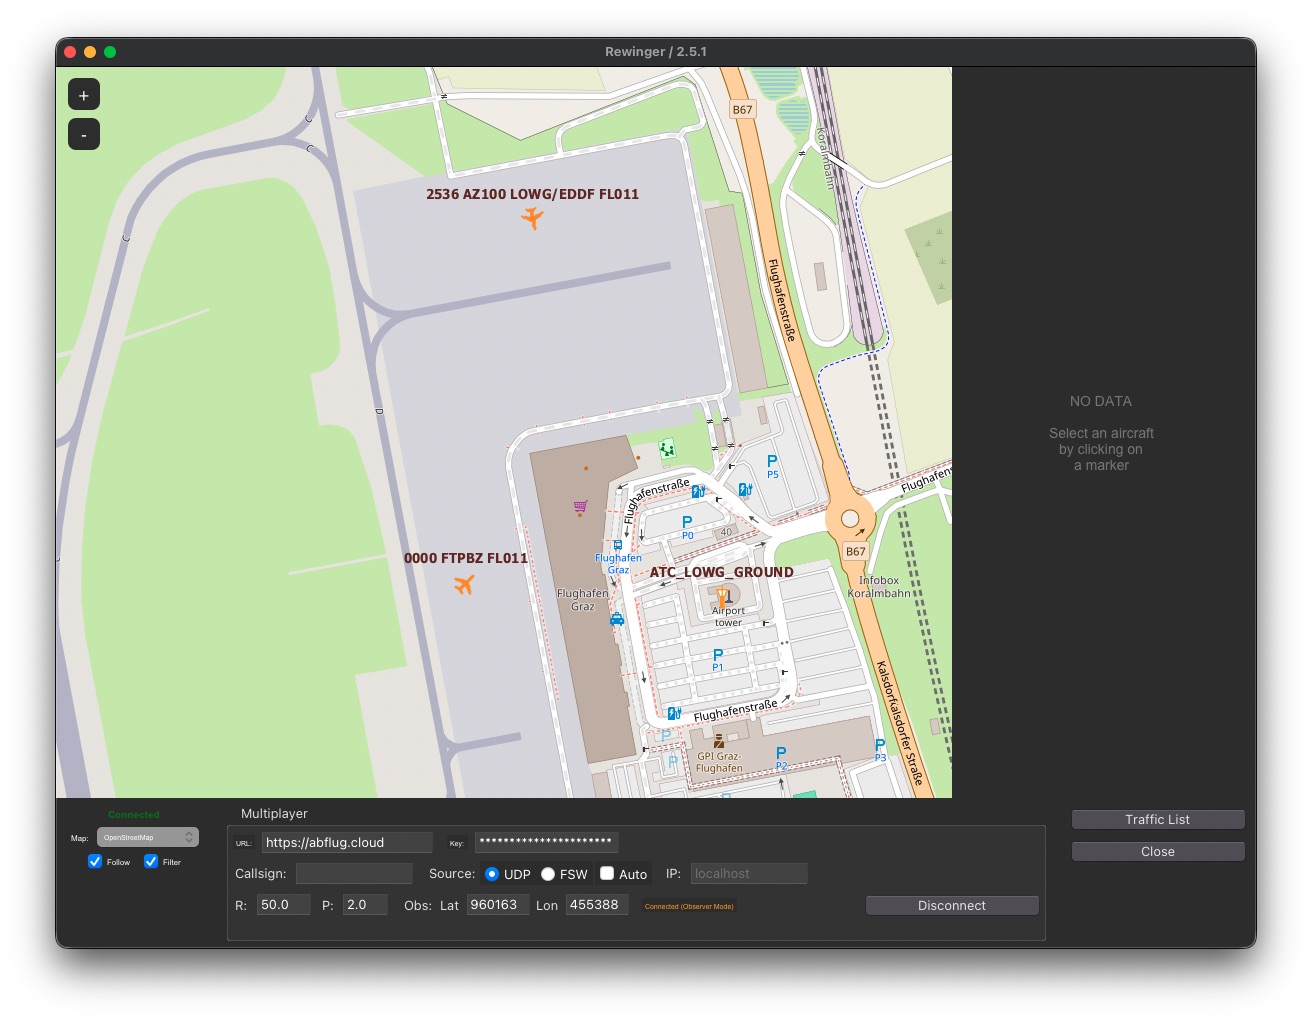The width and height of the screenshot is (1312, 1022).
Task: Select the FSW source radio button
Action: (x=548, y=873)
